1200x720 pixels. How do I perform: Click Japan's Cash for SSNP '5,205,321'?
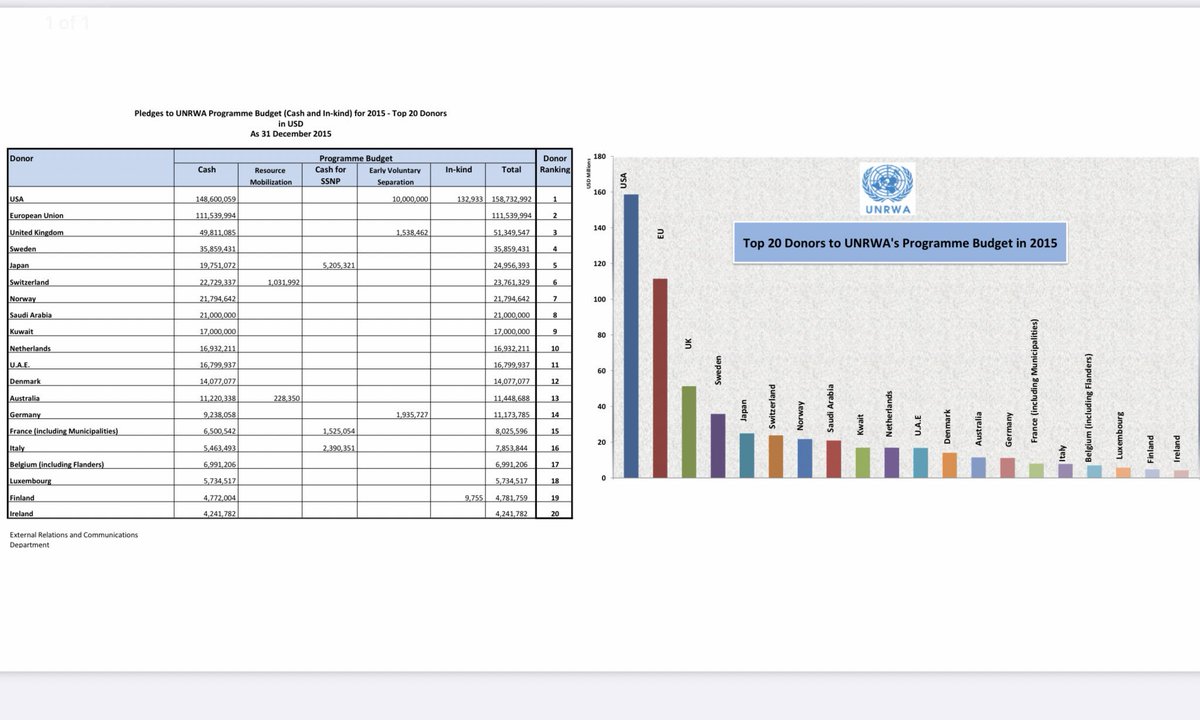coord(338,266)
